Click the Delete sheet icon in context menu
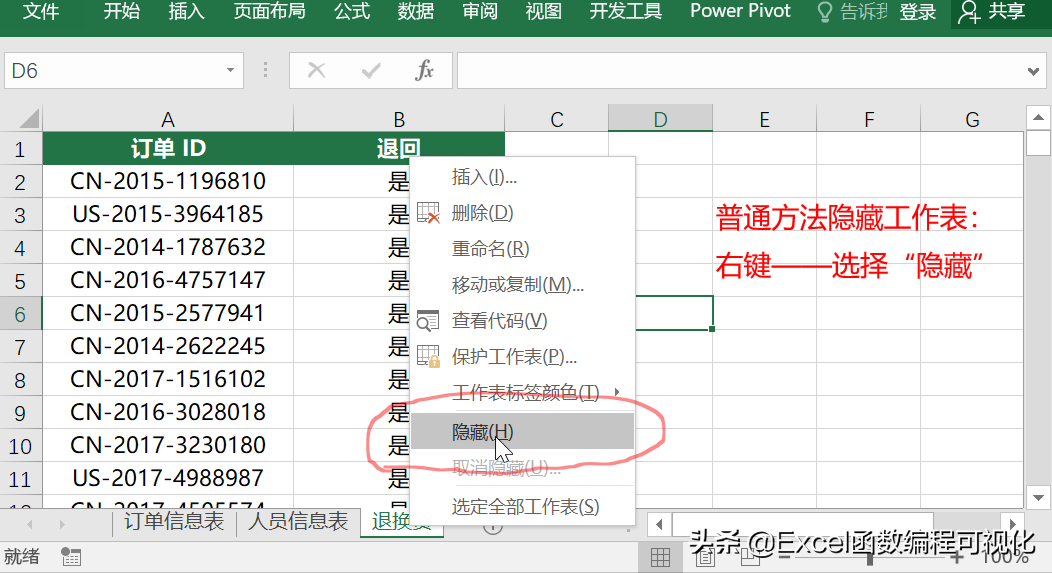Viewport: 1052px width, 573px height. tap(428, 213)
